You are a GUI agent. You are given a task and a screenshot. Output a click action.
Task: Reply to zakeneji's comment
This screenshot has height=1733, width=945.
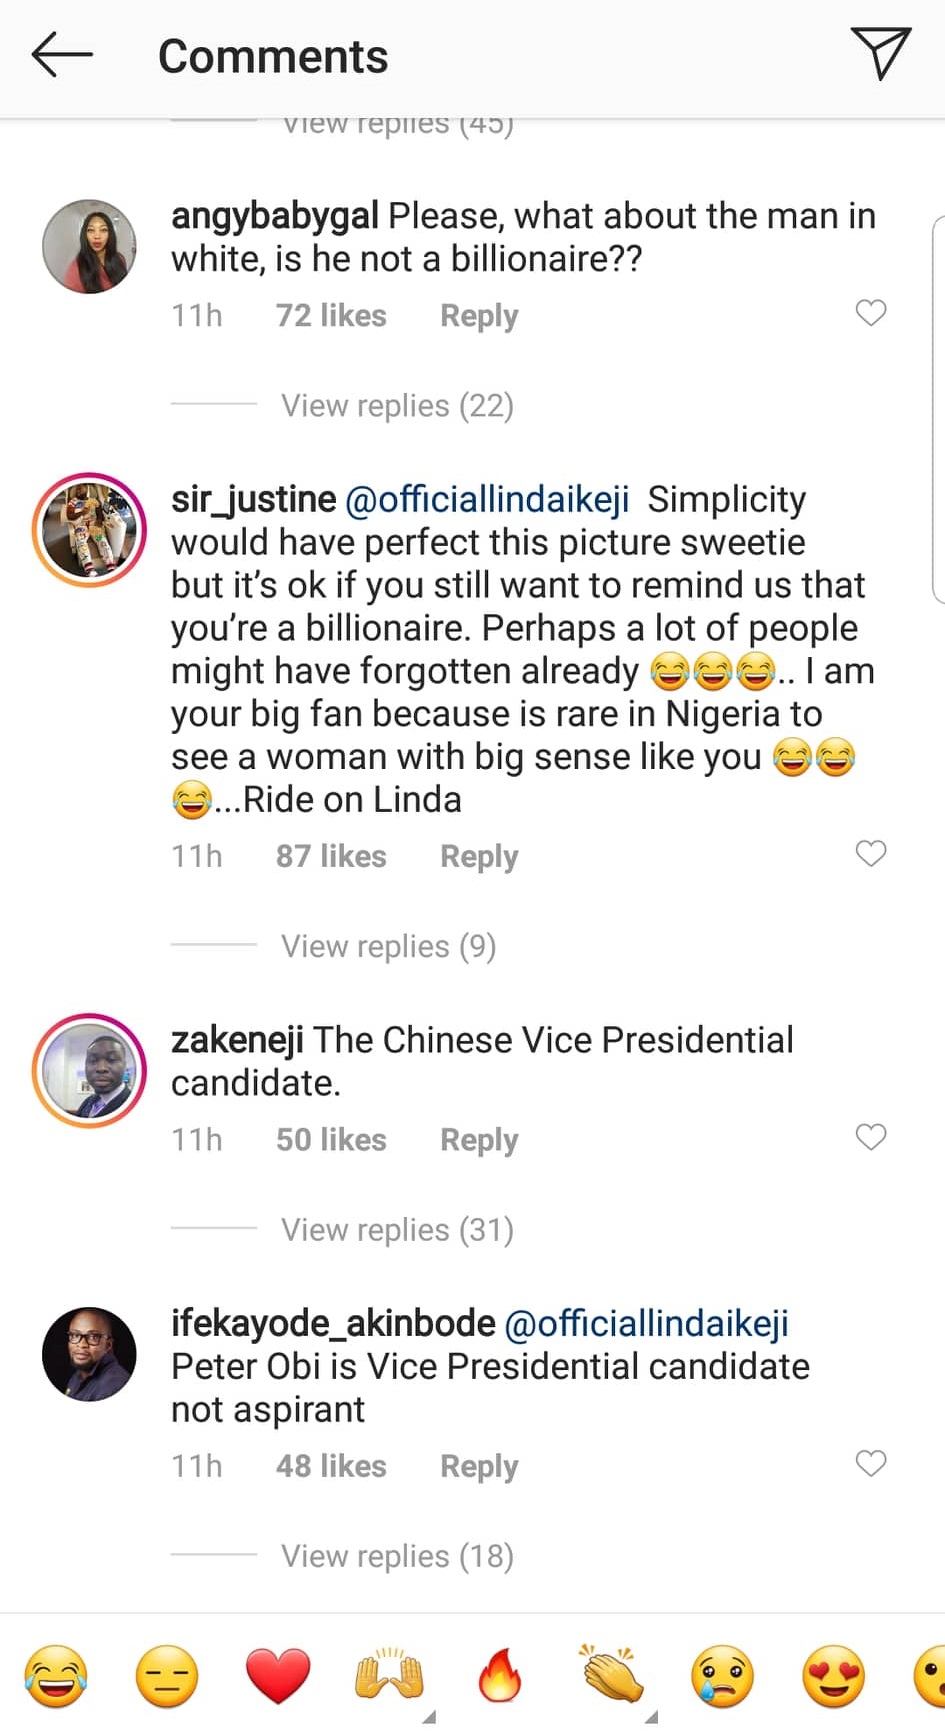[x=479, y=1140]
